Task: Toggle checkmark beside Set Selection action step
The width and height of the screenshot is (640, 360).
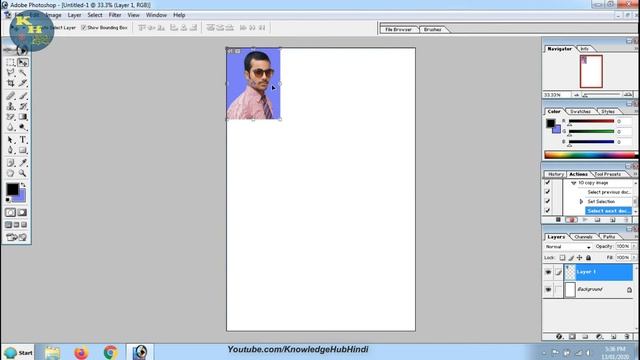Action: tap(547, 201)
